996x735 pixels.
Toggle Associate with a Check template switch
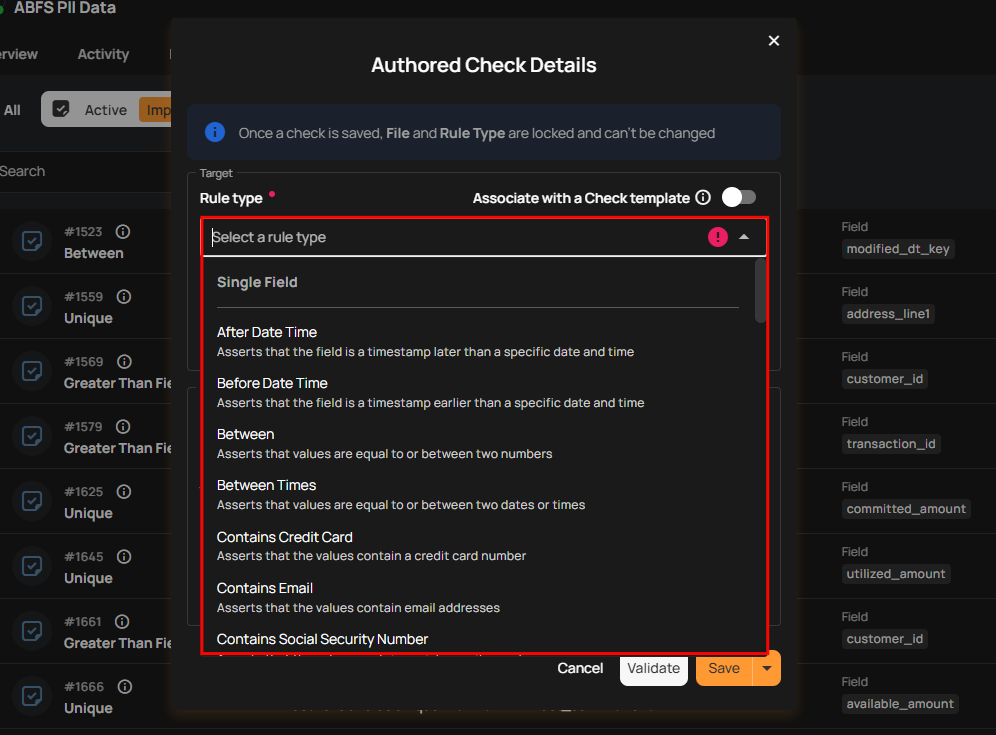(x=739, y=197)
